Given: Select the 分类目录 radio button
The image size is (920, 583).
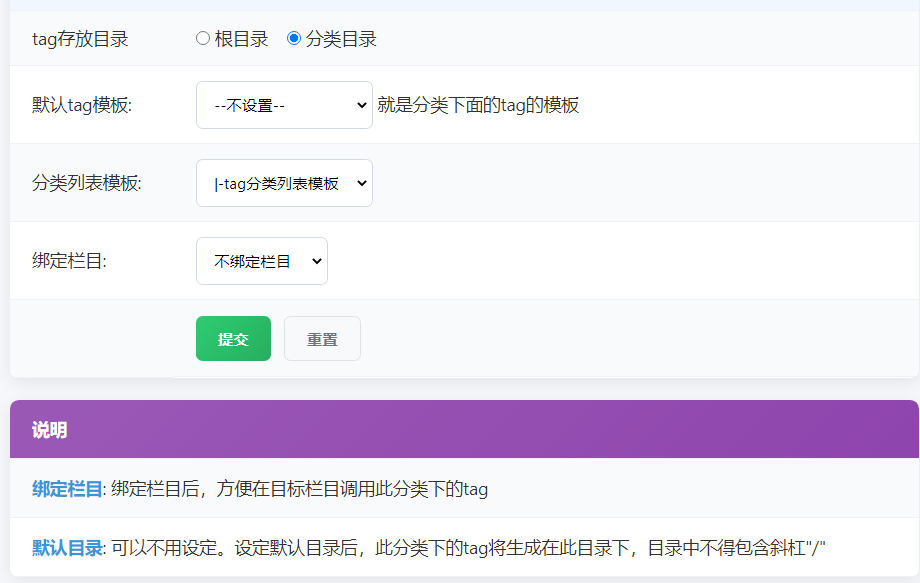Looking at the screenshot, I should click(x=292, y=38).
